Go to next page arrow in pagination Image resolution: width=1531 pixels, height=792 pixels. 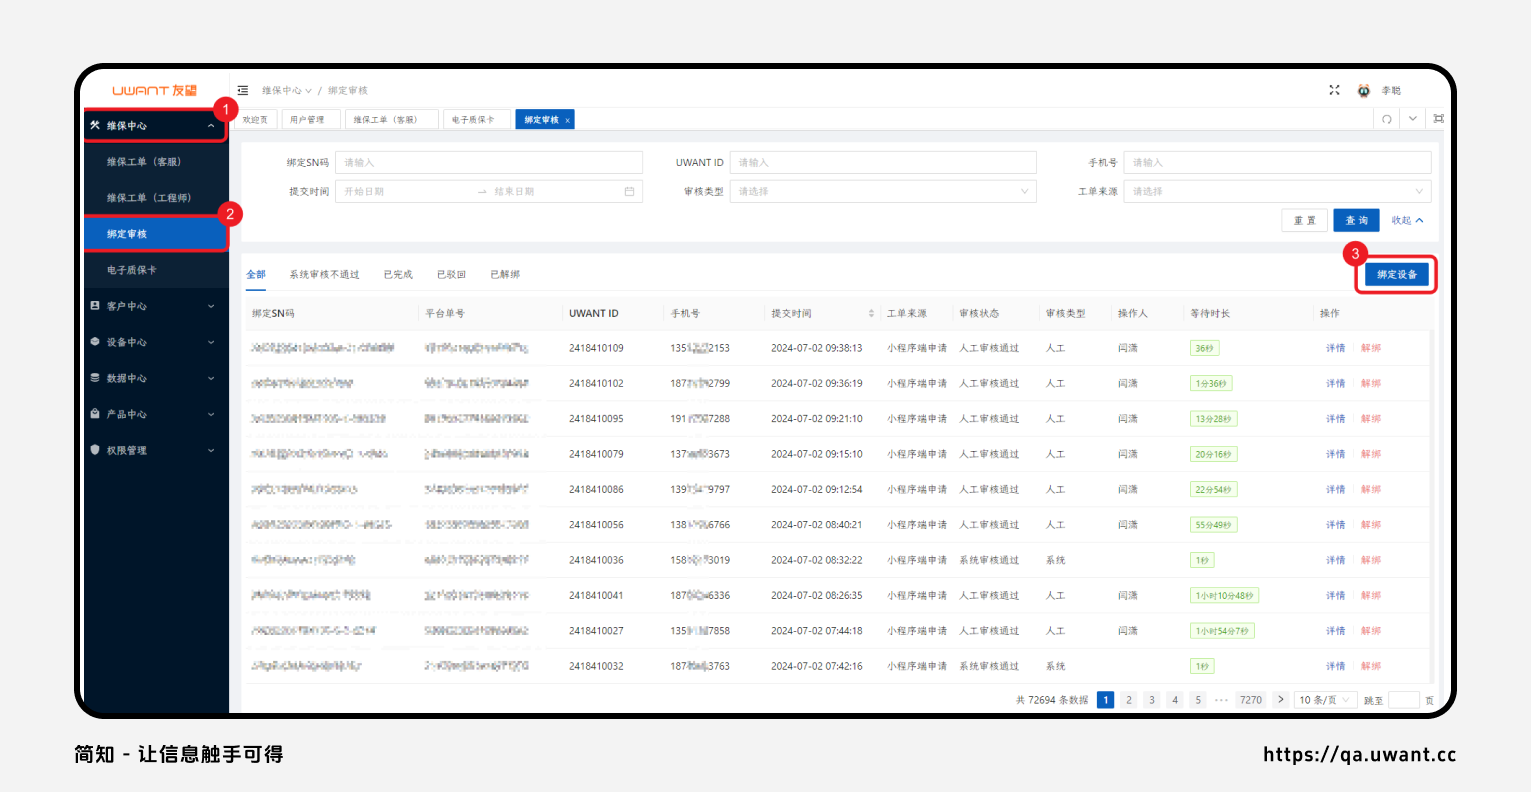click(x=1280, y=700)
